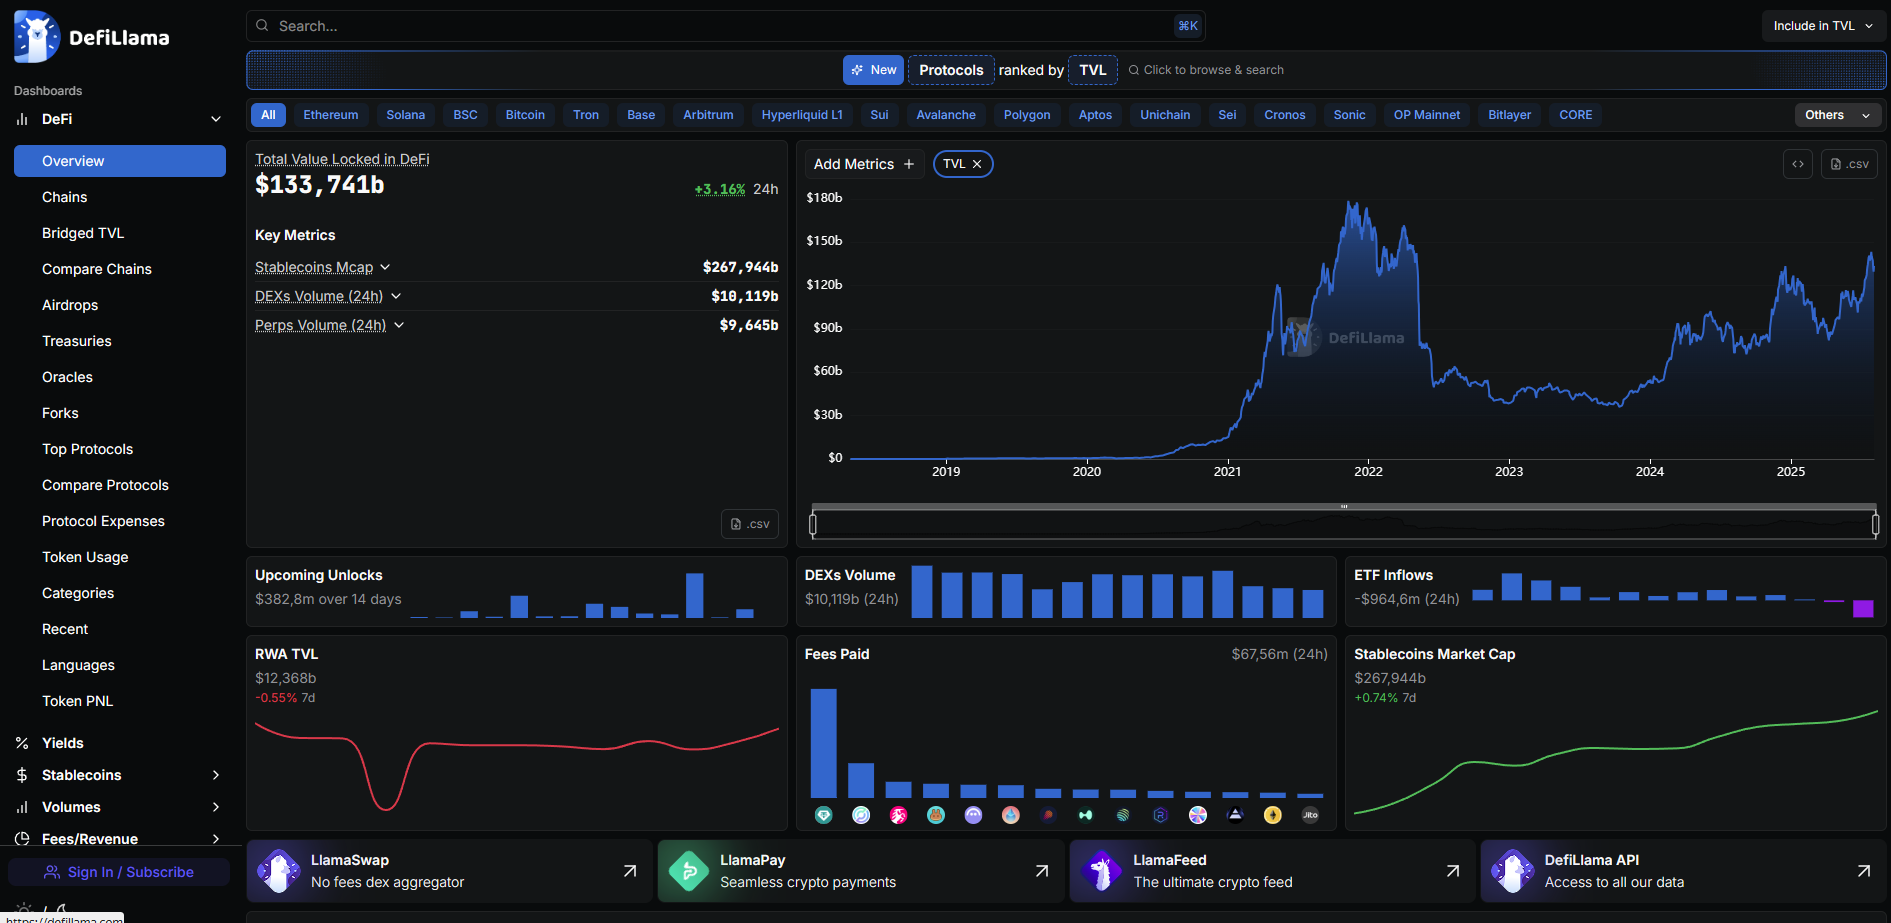The image size is (1891, 923).
Task: Click right handle of chart range slider
Action: tap(1875, 524)
